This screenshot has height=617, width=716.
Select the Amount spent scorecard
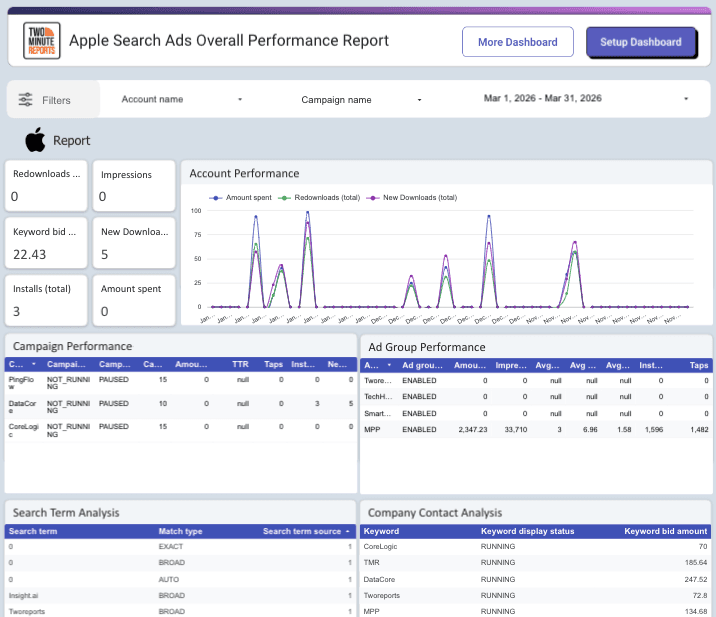[x=134, y=300]
